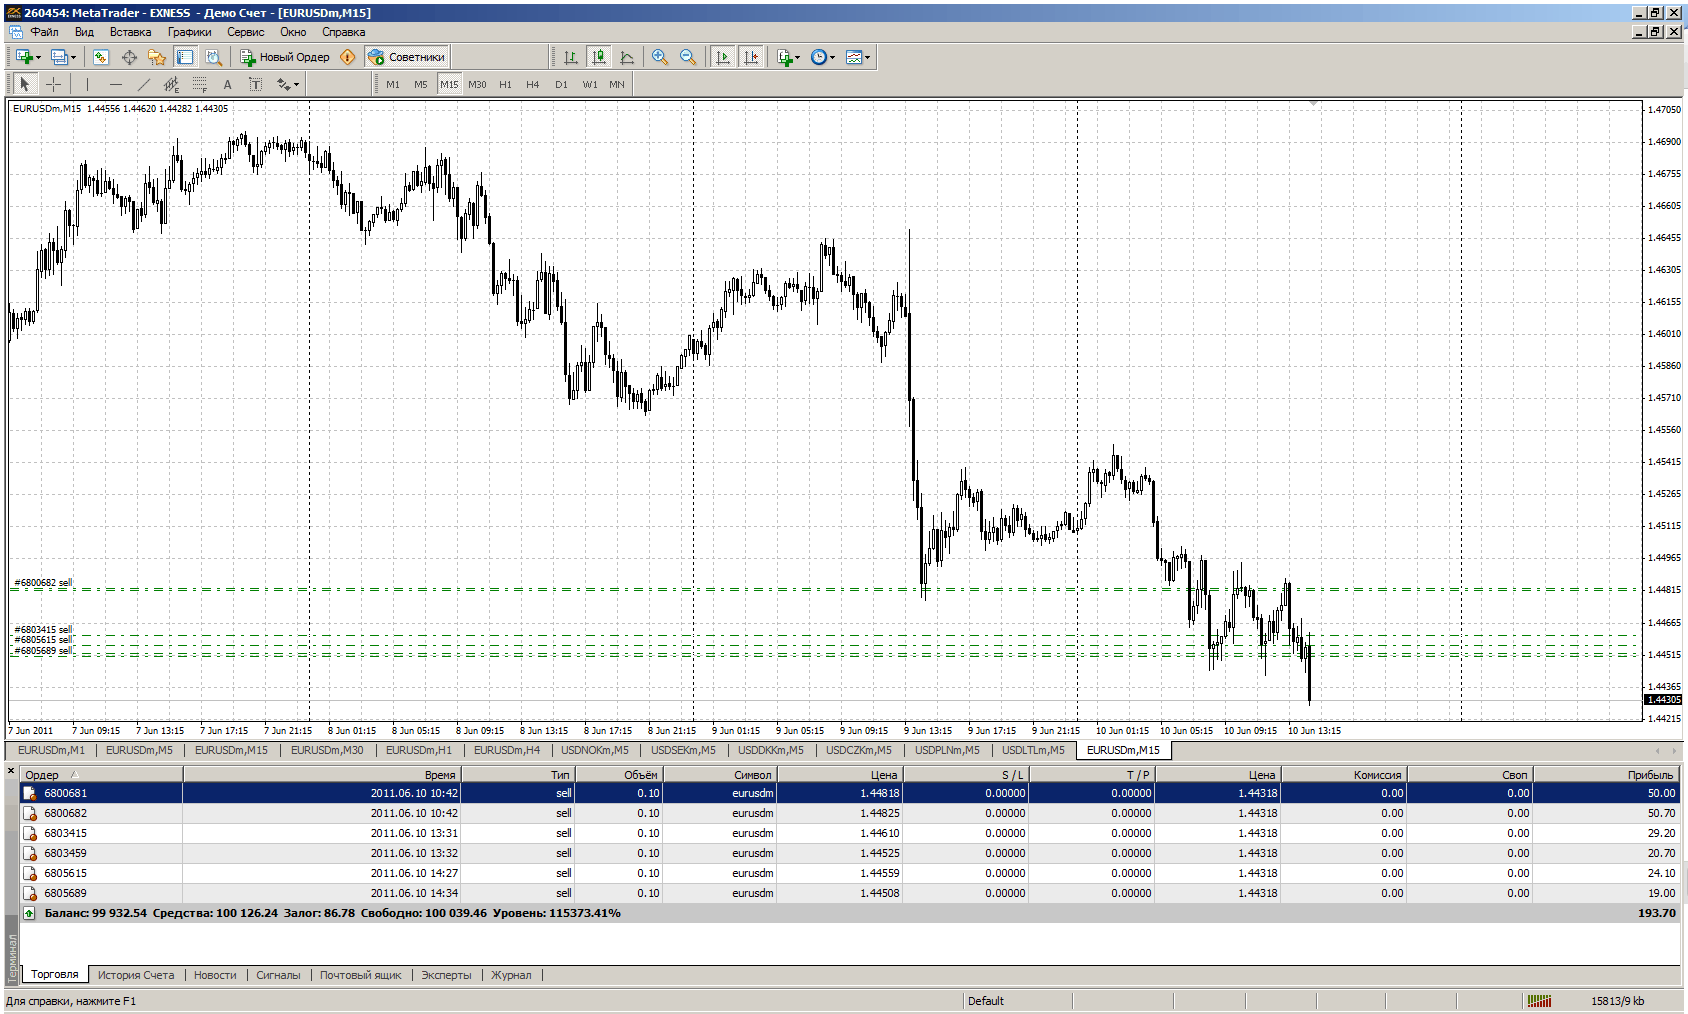Viewport: 1688px width, 1014px height.
Task: Switch to the USDNOKm,M5 chart tab
Action: tap(595, 750)
